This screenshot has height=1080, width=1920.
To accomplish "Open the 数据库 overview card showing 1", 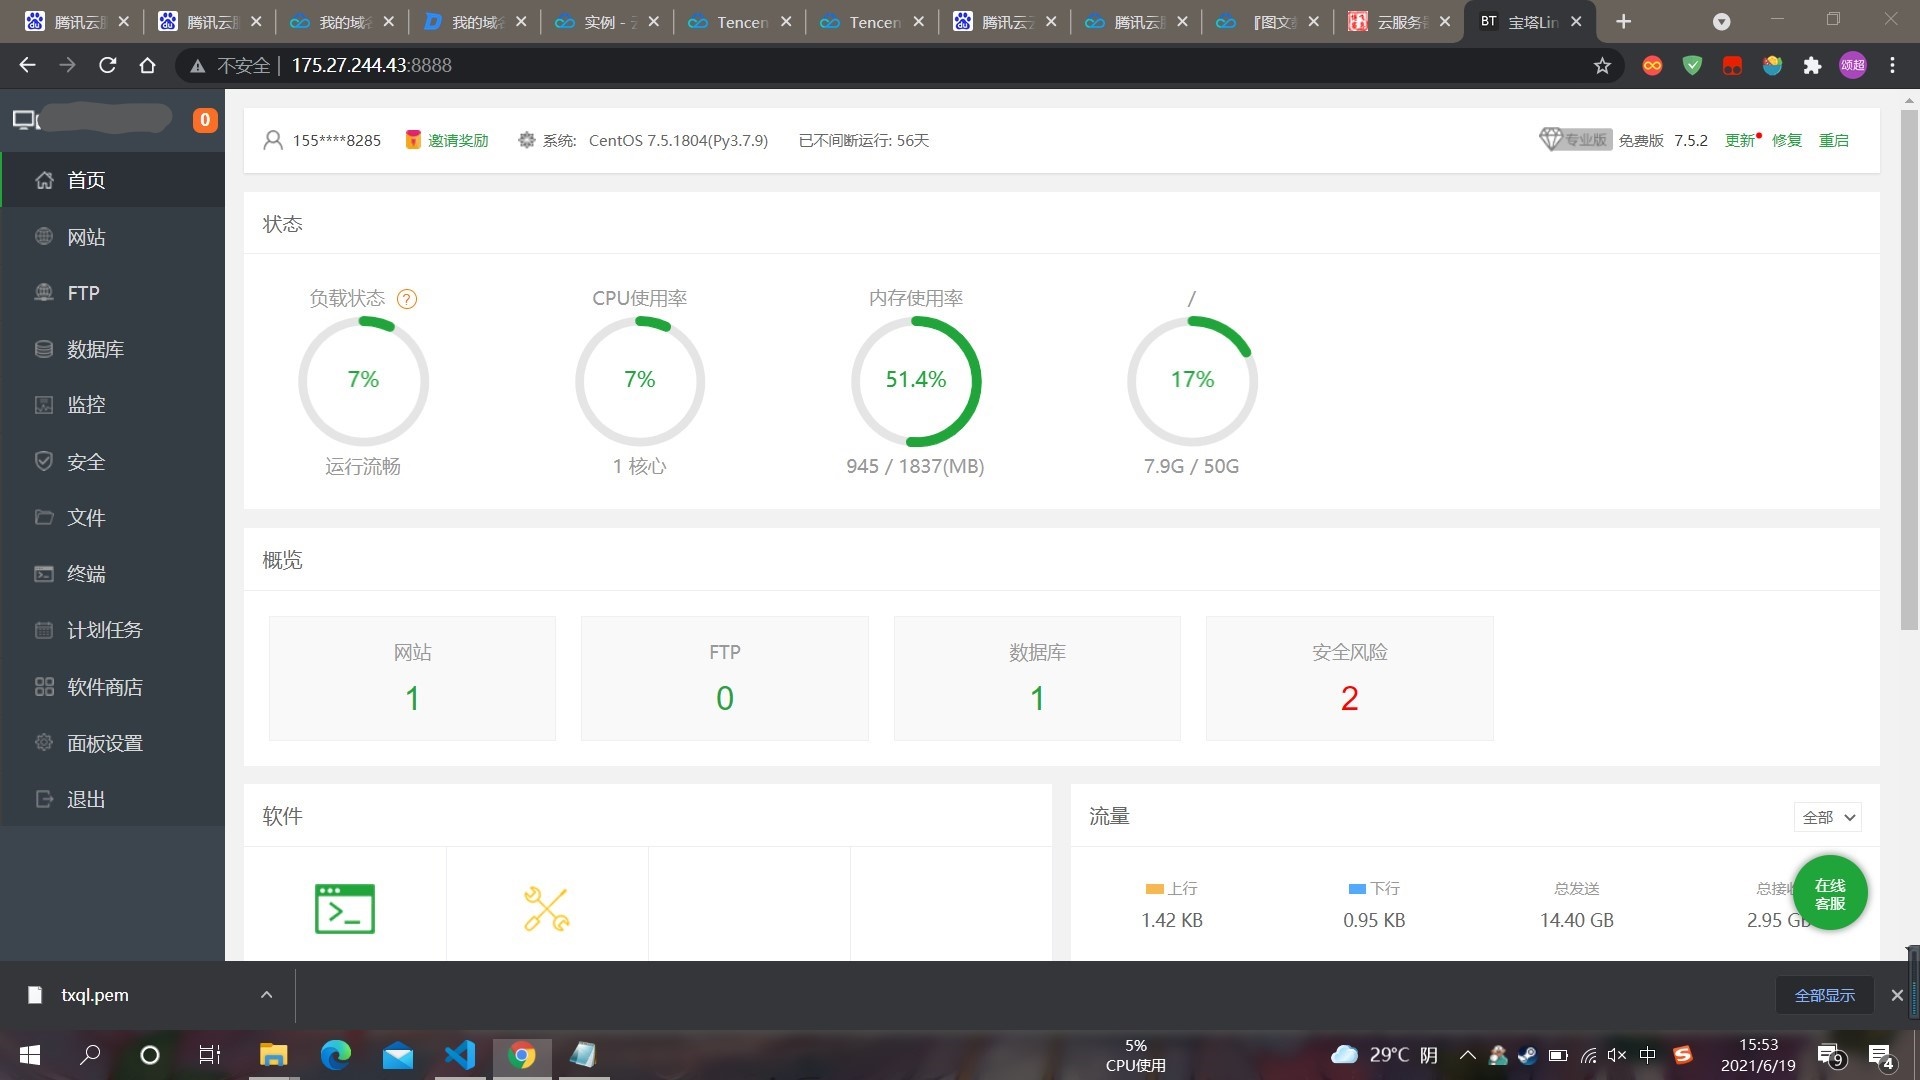I will pos(1037,678).
